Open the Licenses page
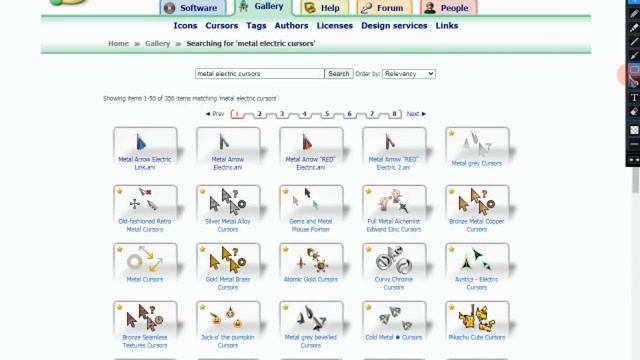Viewport: 640px width, 360px height. pyautogui.click(x=335, y=26)
